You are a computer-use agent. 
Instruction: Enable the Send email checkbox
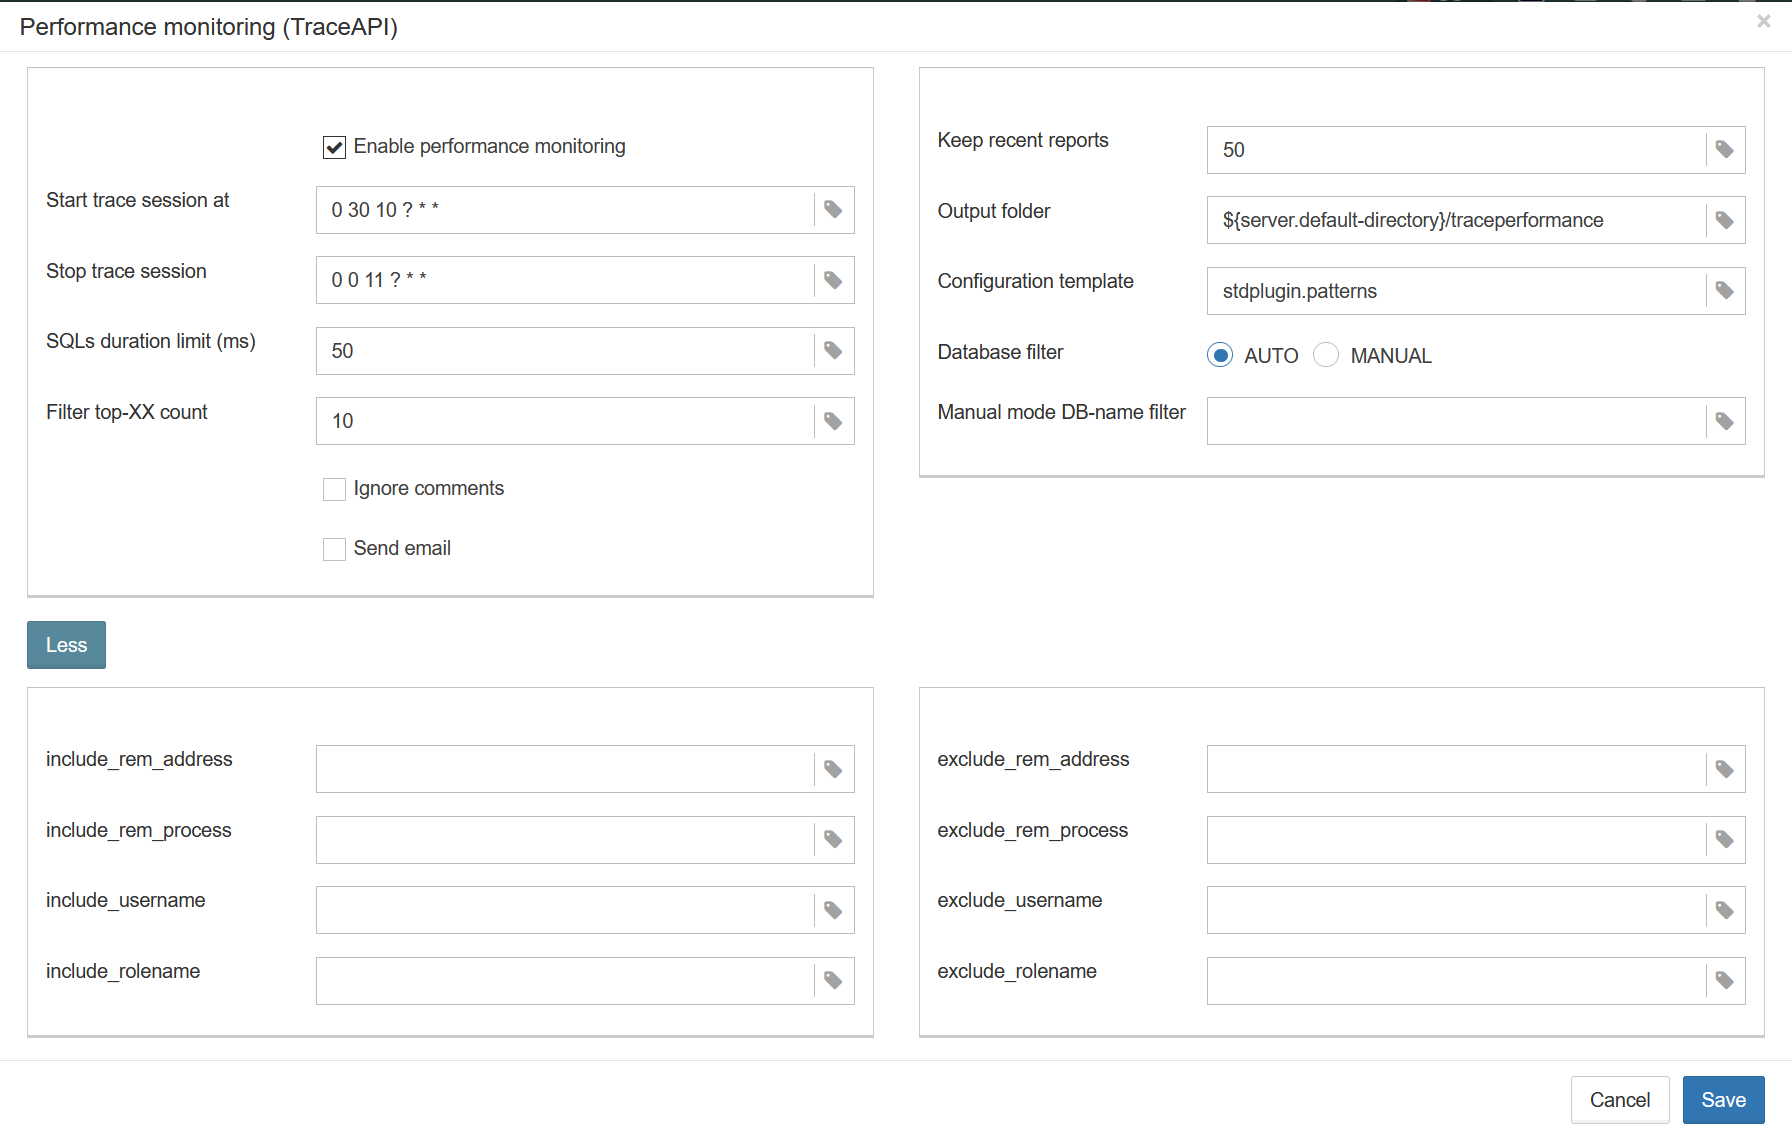(x=334, y=549)
